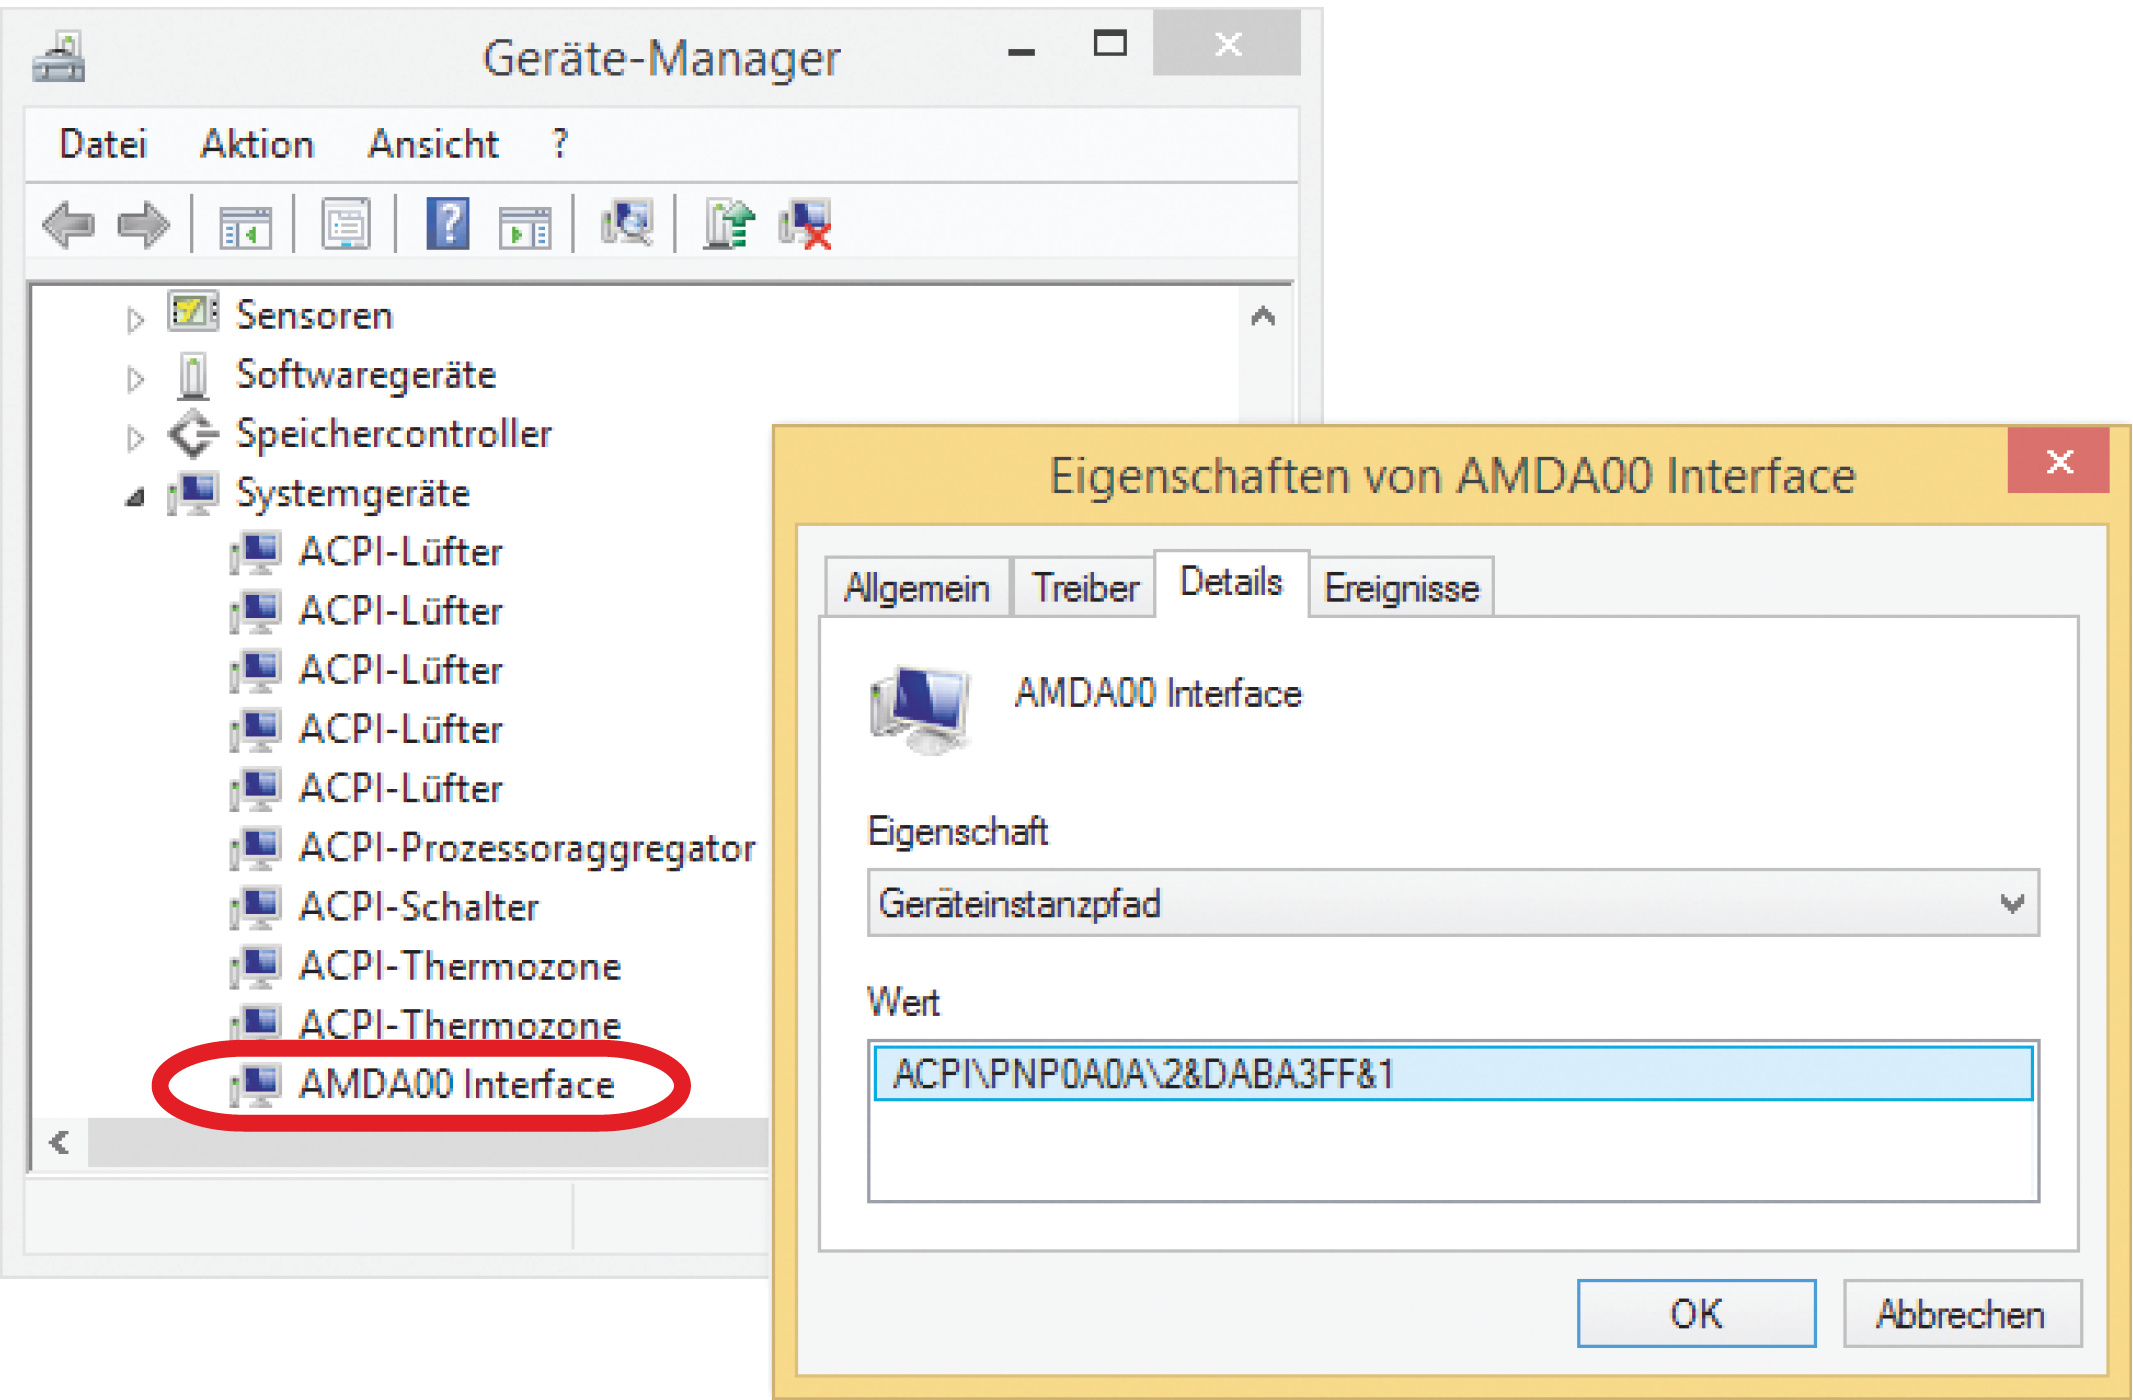Screen dimensions: 2133x1400
Task: Switch to the Treiber tab
Action: [x=1085, y=588]
